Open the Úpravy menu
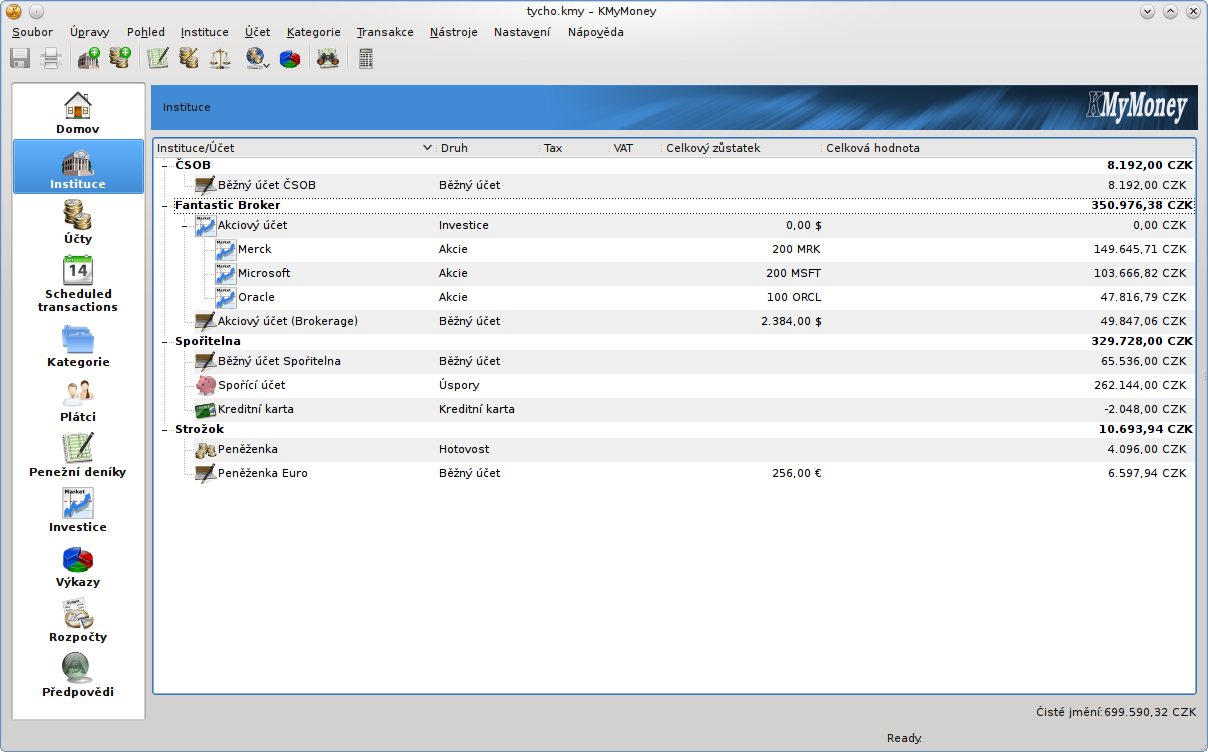1208x752 pixels. (90, 32)
